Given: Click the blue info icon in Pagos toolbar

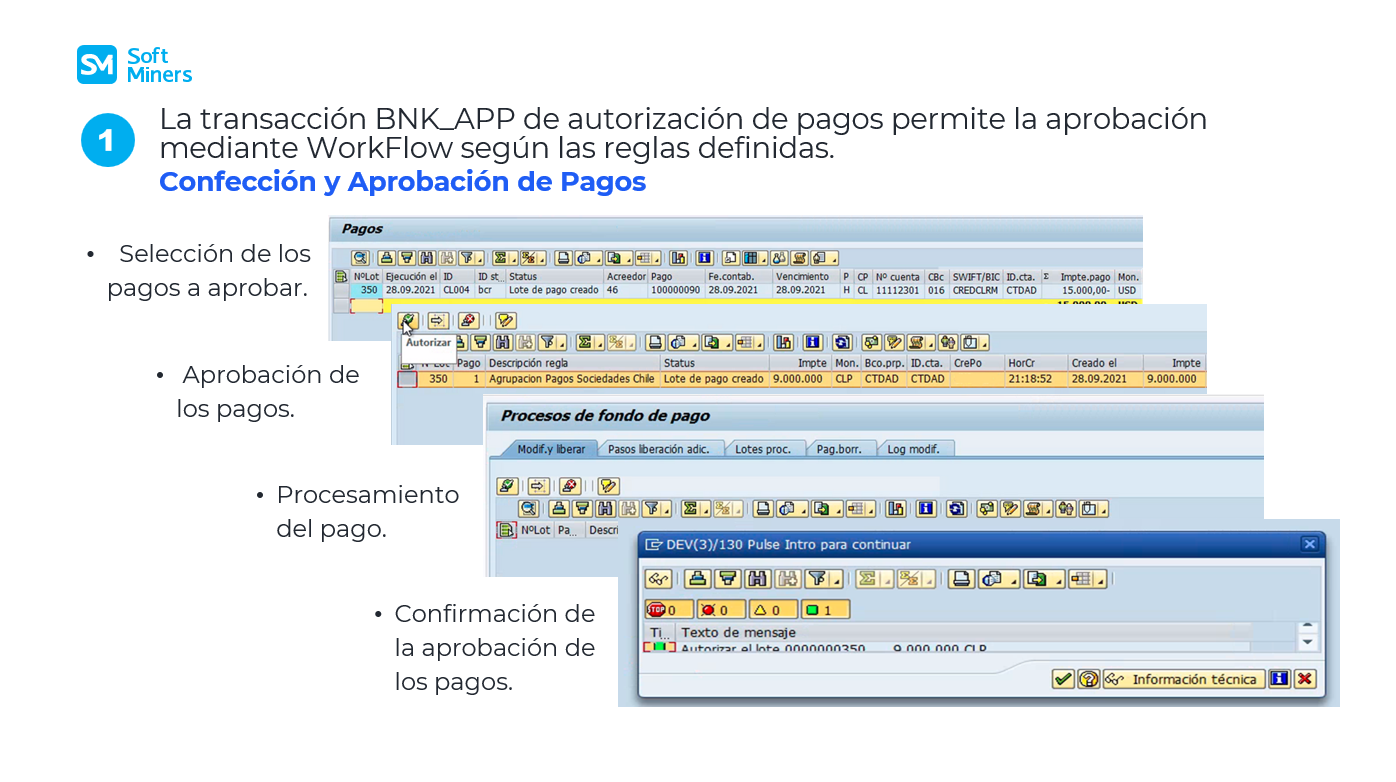Looking at the screenshot, I should pos(704,258).
